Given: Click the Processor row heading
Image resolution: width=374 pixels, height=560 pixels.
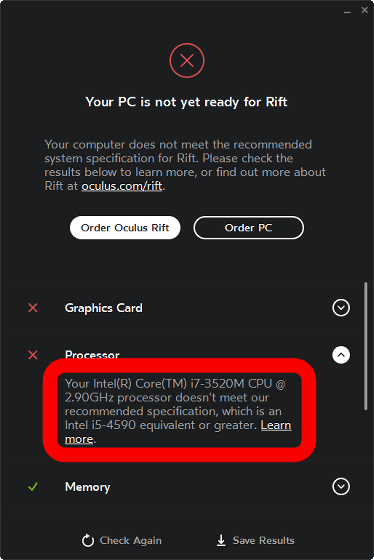Looking at the screenshot, I should (92, 354).
